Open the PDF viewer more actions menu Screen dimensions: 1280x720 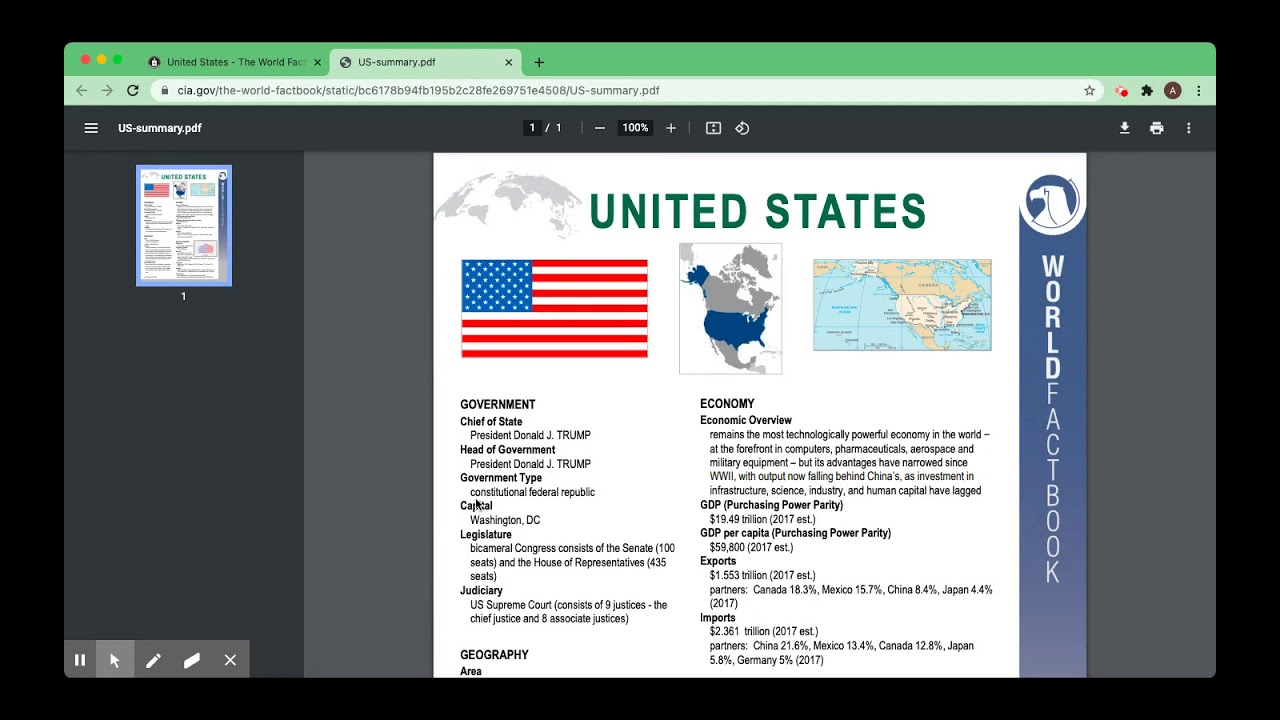point(1189,128)
